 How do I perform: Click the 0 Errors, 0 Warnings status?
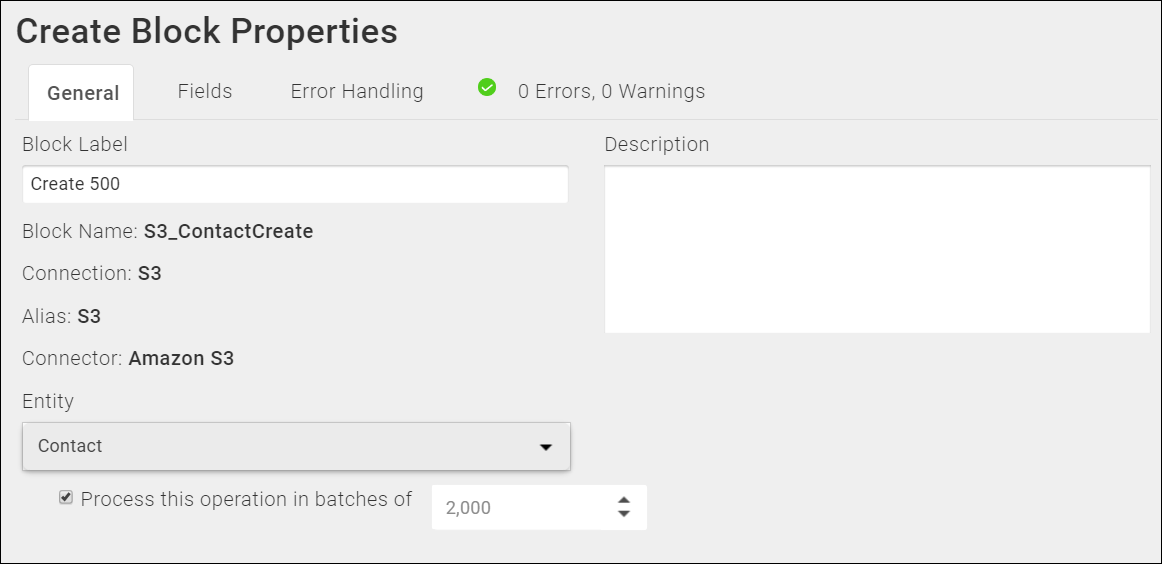pos(611,91)
